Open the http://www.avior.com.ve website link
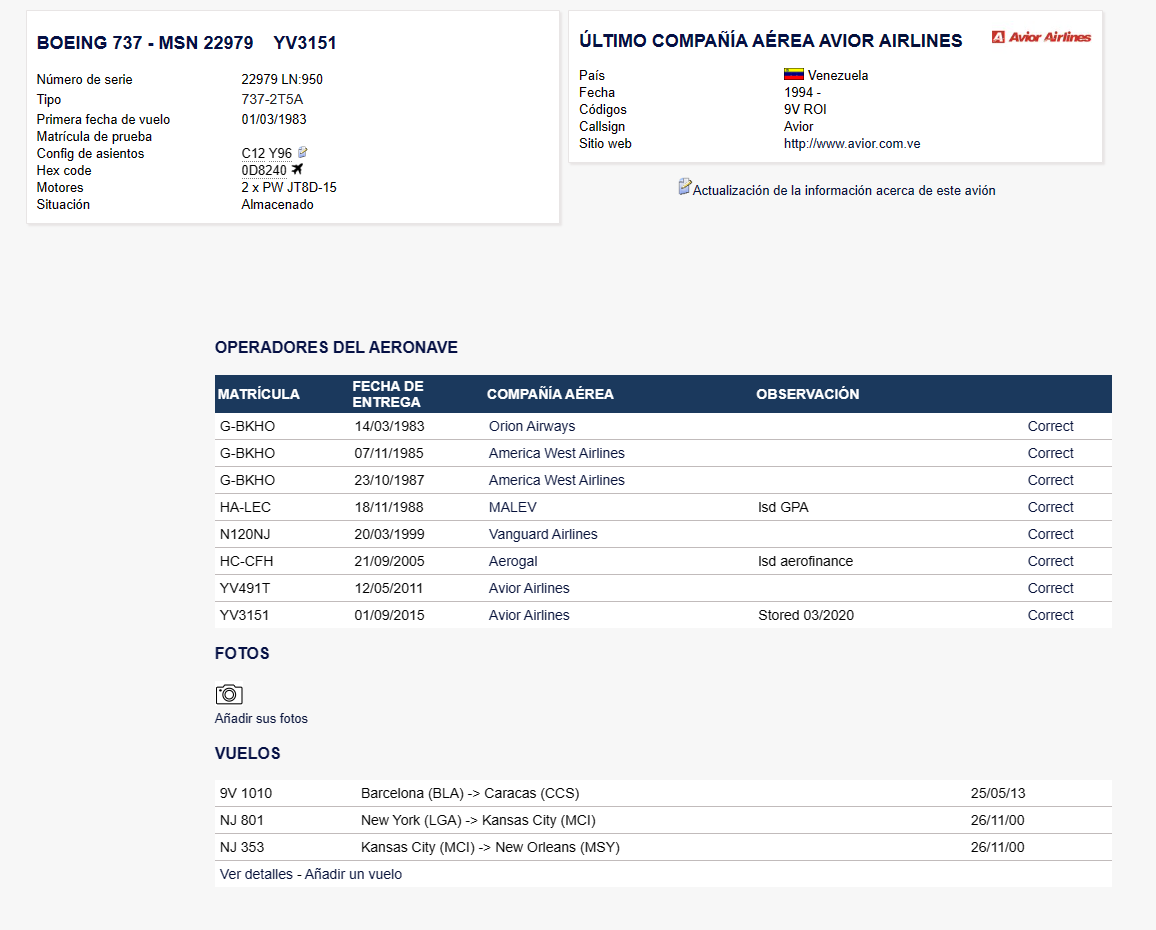The height and width of the screenshot is (930, 1156). click(852, 144)
